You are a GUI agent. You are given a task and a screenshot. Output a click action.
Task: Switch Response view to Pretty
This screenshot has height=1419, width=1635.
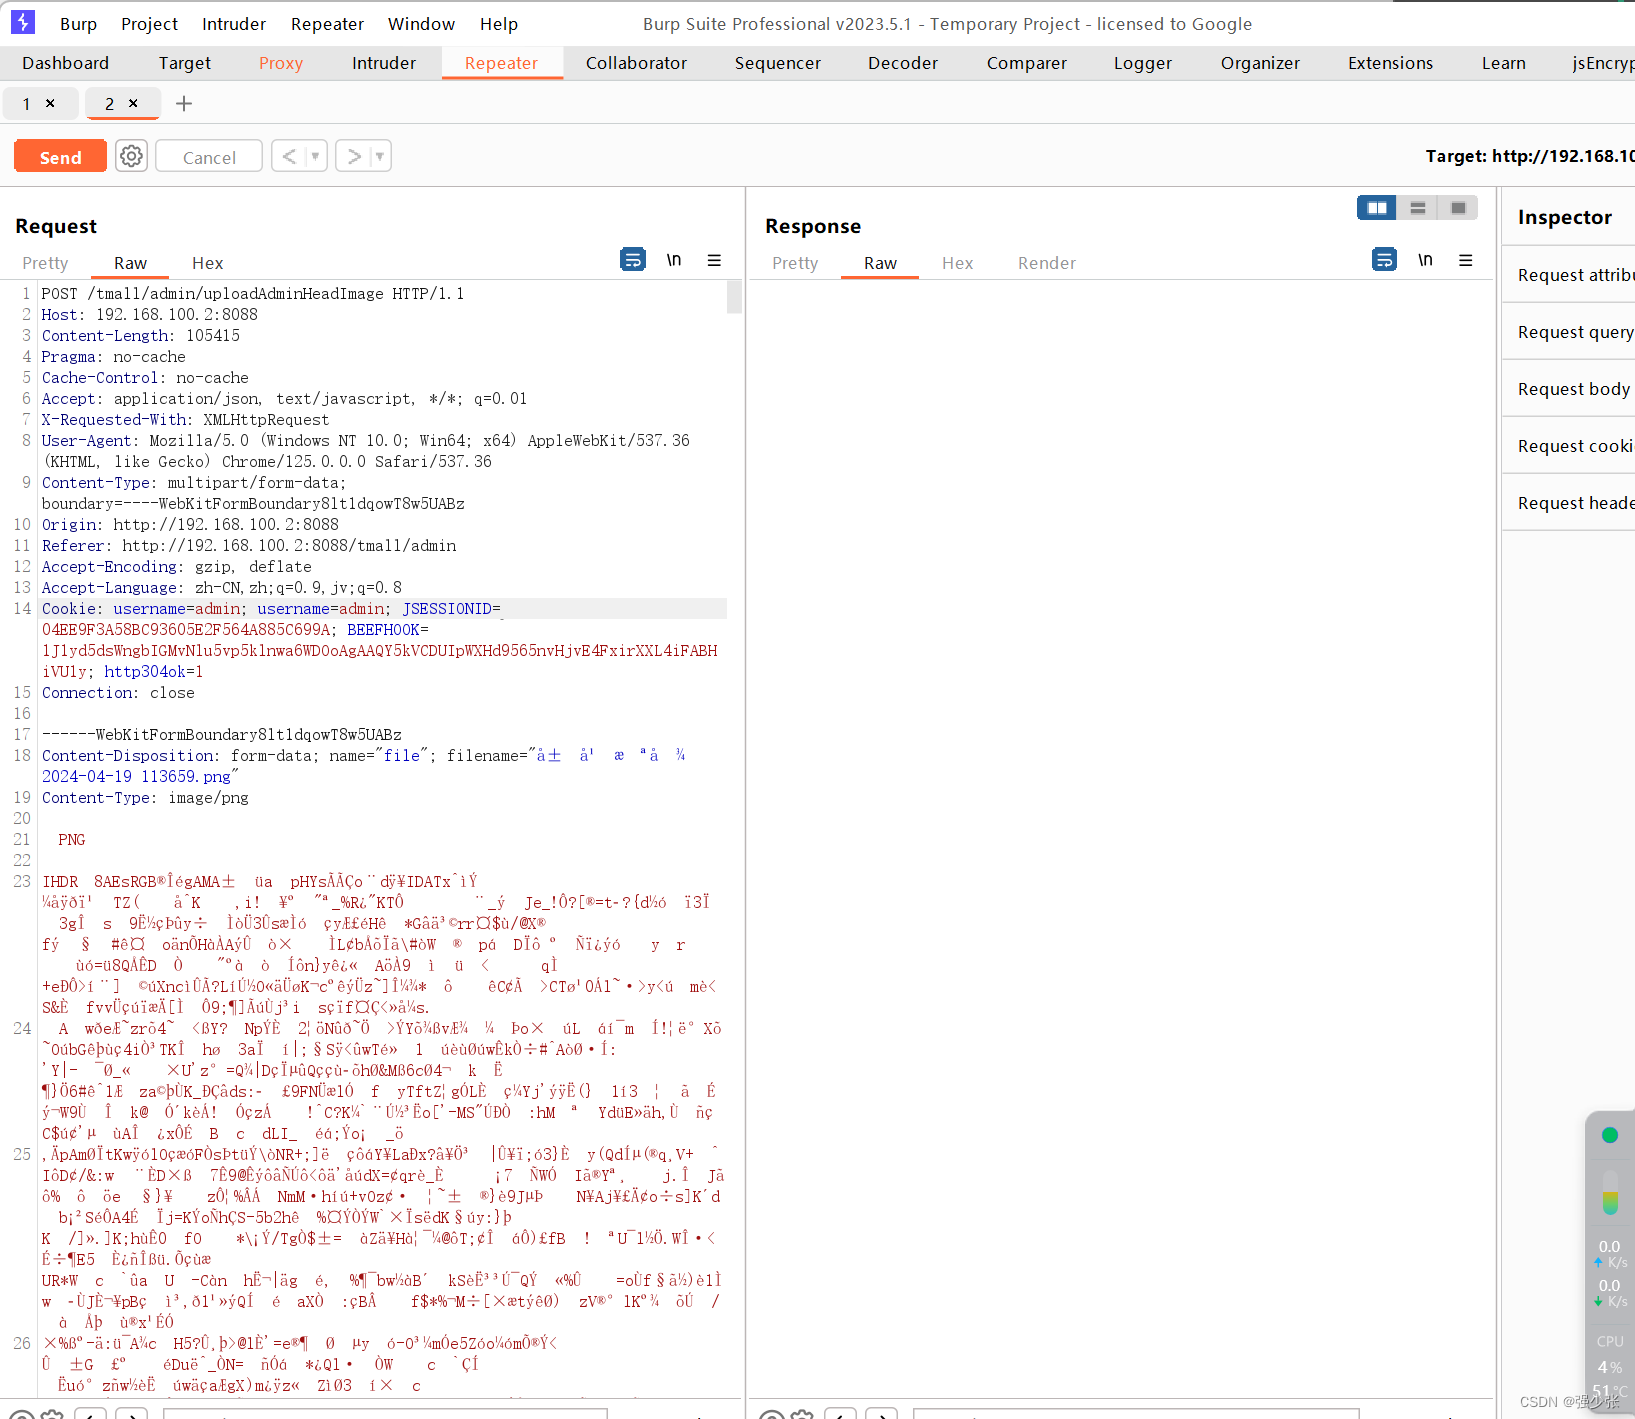pos(795,263)
